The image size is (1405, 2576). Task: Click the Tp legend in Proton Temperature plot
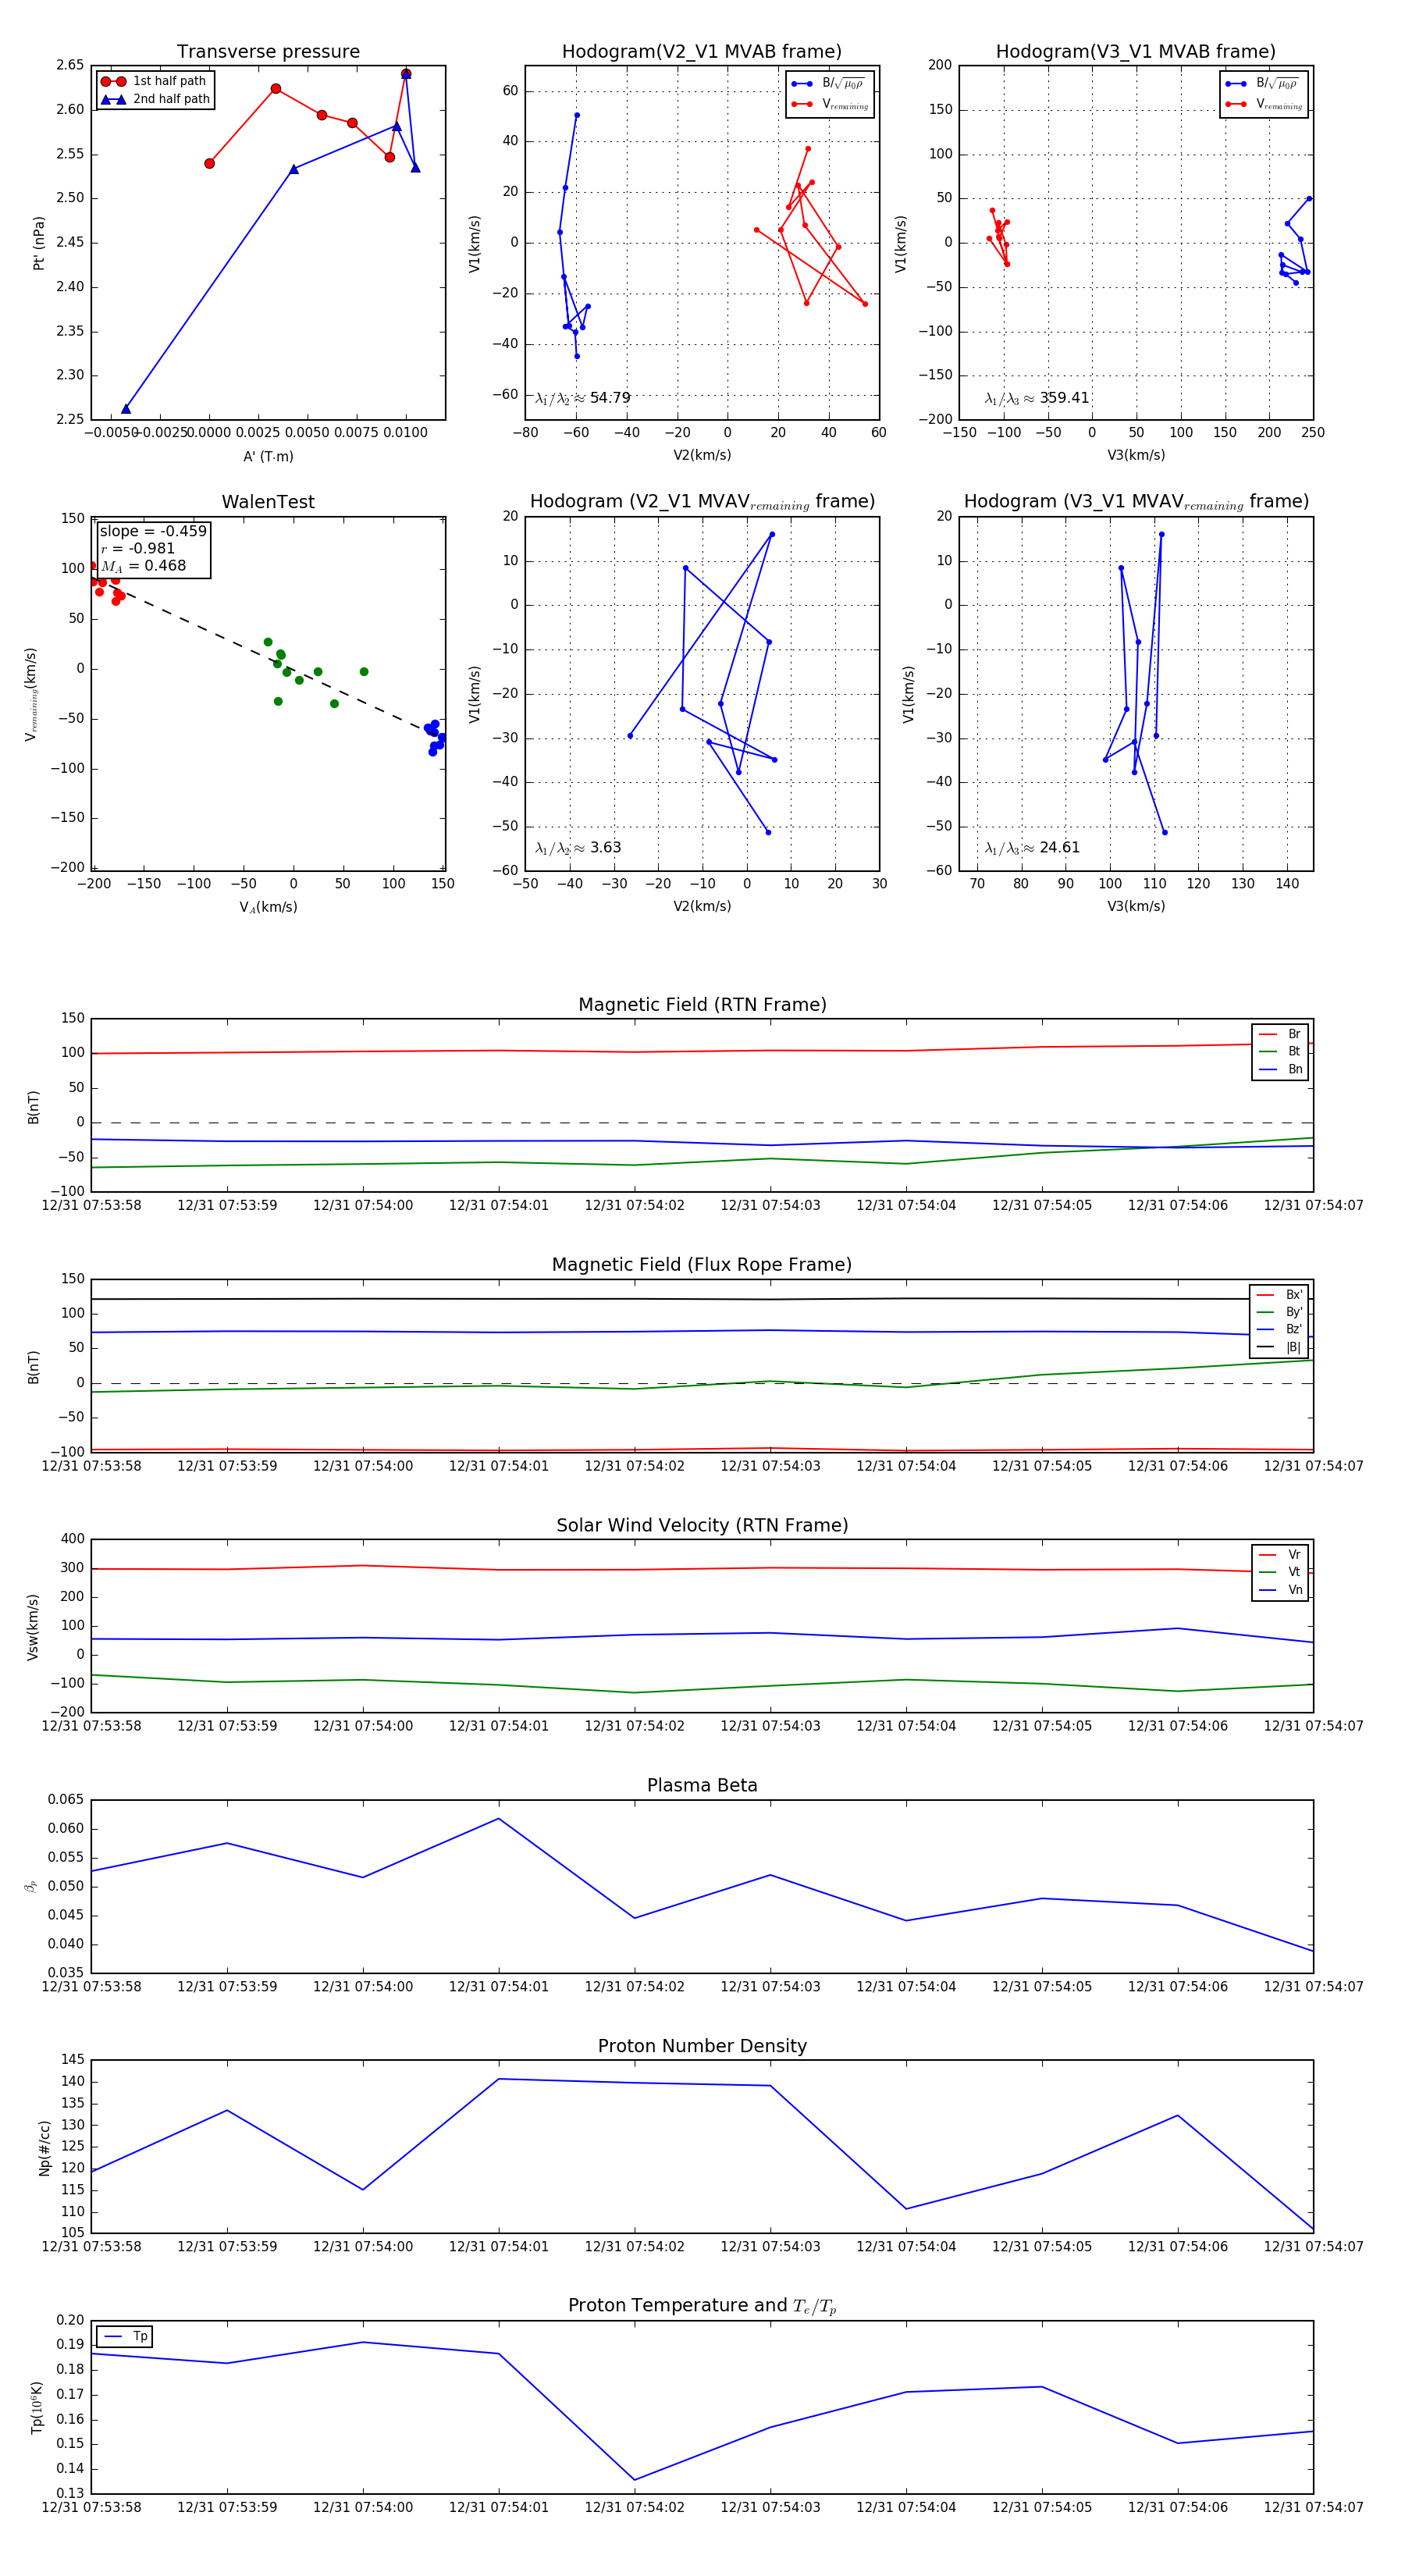pos(125,2337)
